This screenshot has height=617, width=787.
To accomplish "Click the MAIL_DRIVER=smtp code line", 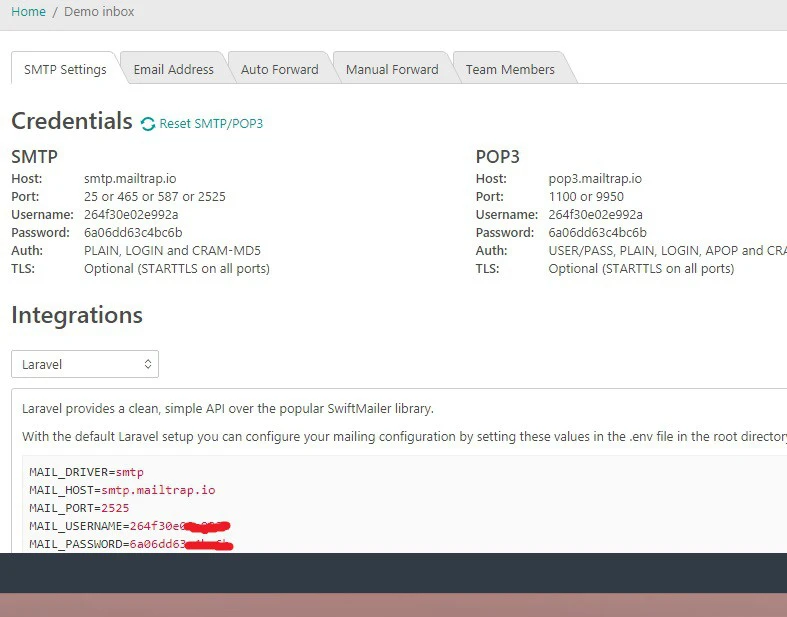I will [x=86, y=472].
